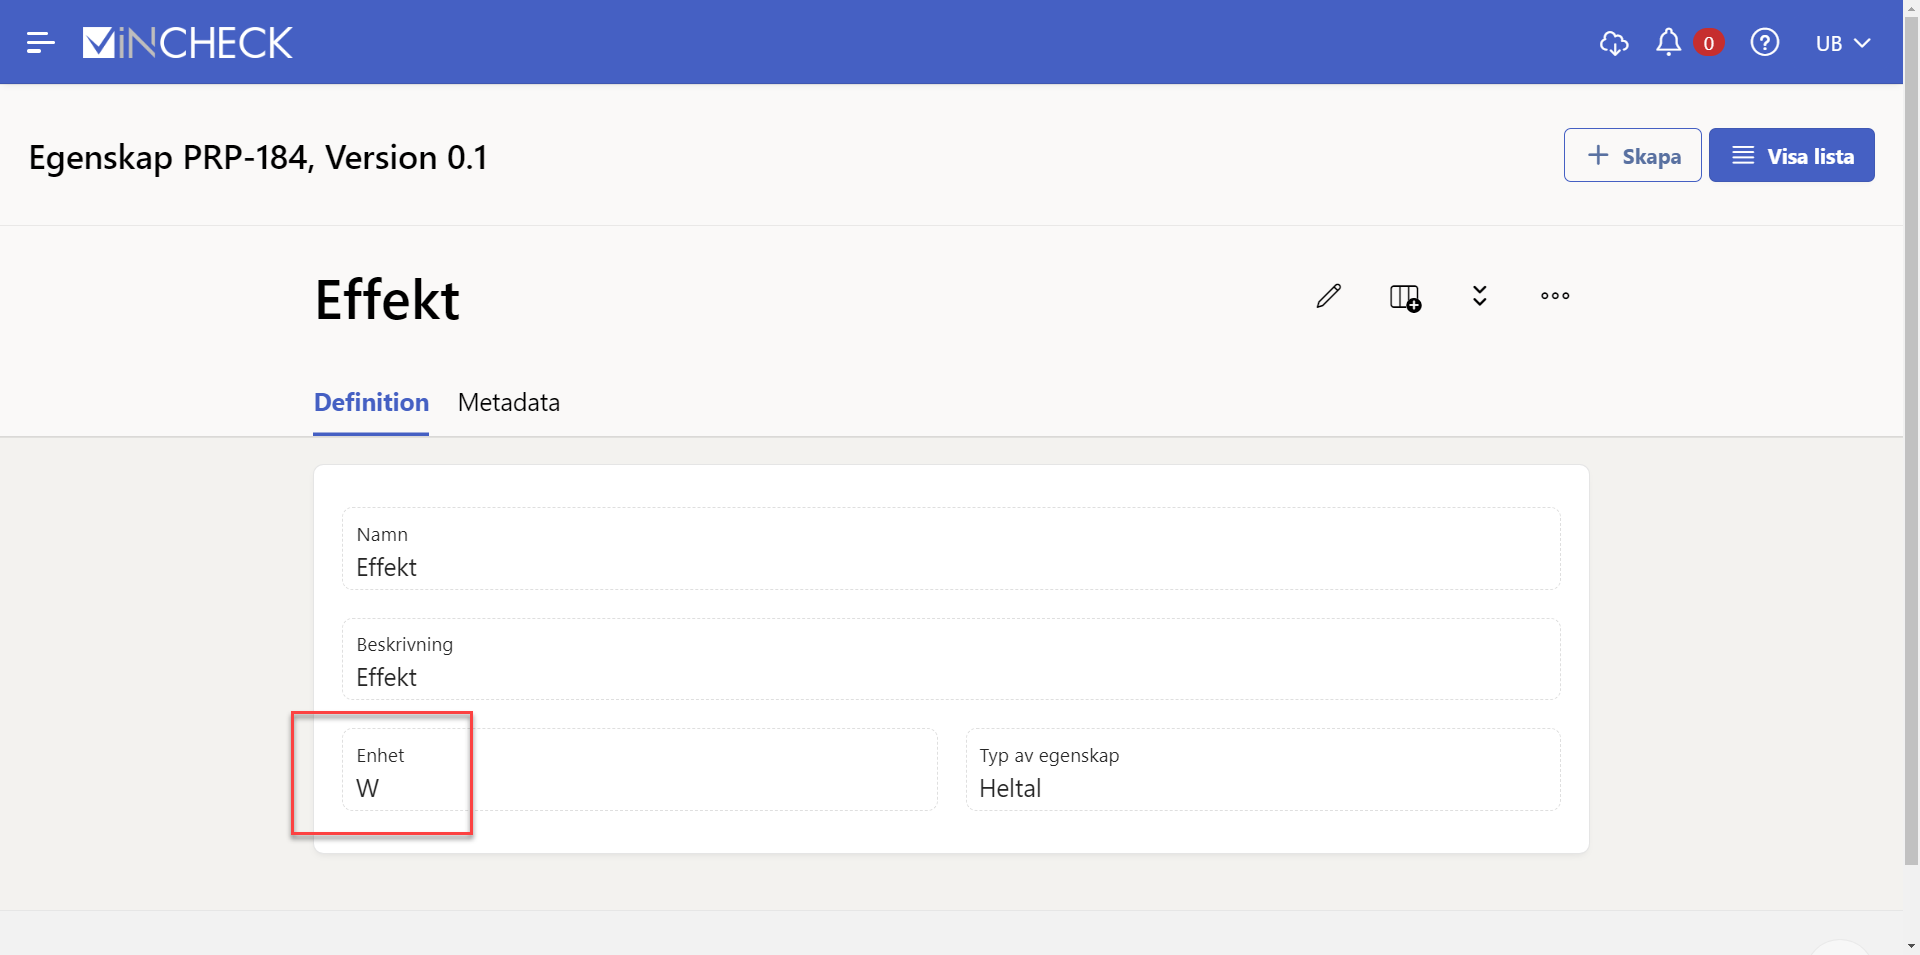
Task: Click the cloud download icon
Action: 1614,43
